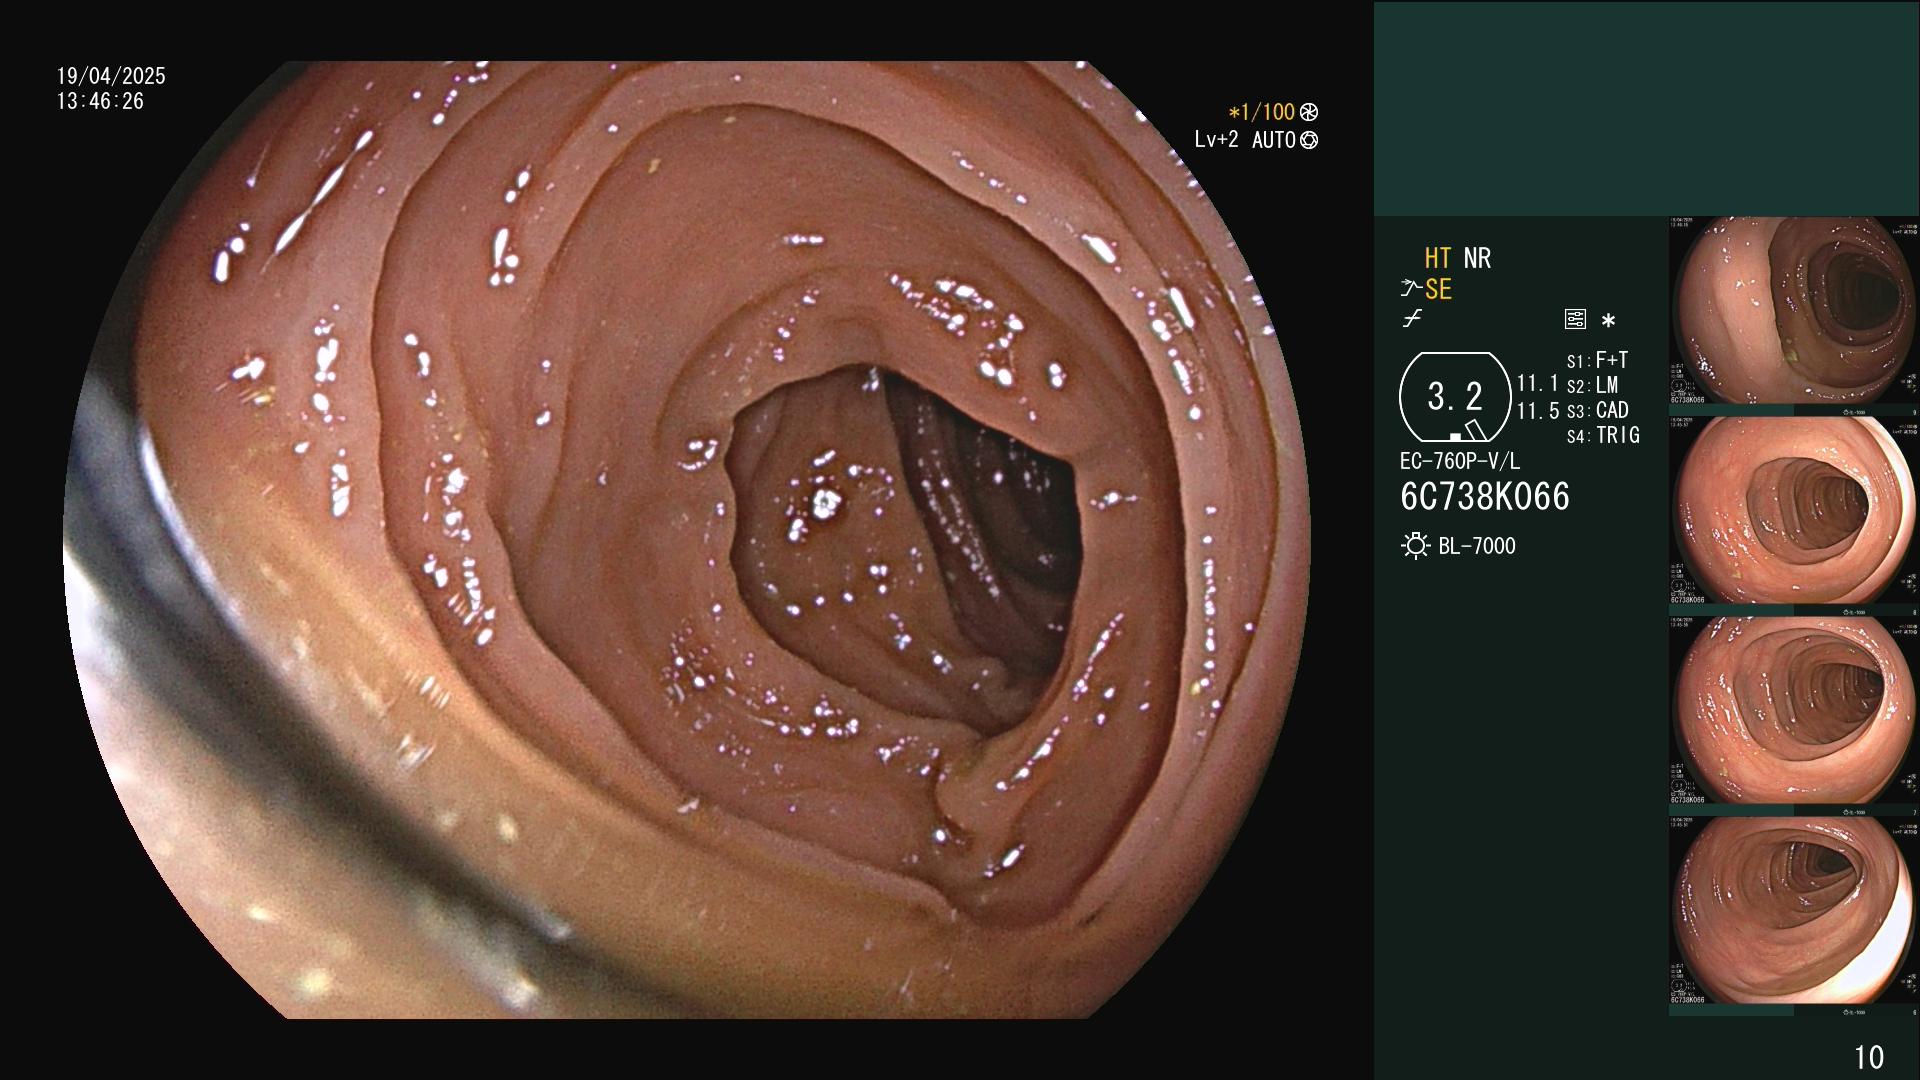The image size is (1920, 1080).
Task: Click the scope tip diameter 3.2 indicator
Action: [x=1455, y=397]
